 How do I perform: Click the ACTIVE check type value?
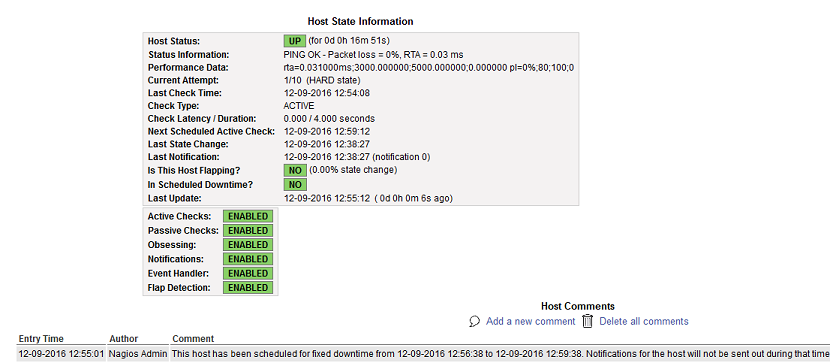[299, 106]
